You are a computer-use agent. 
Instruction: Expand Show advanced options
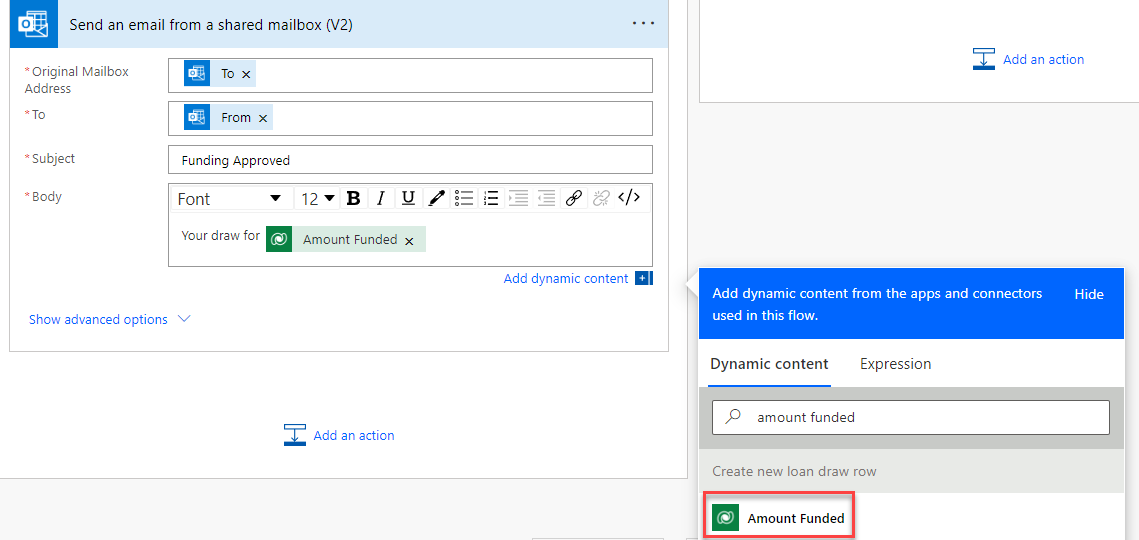point(109,319)
